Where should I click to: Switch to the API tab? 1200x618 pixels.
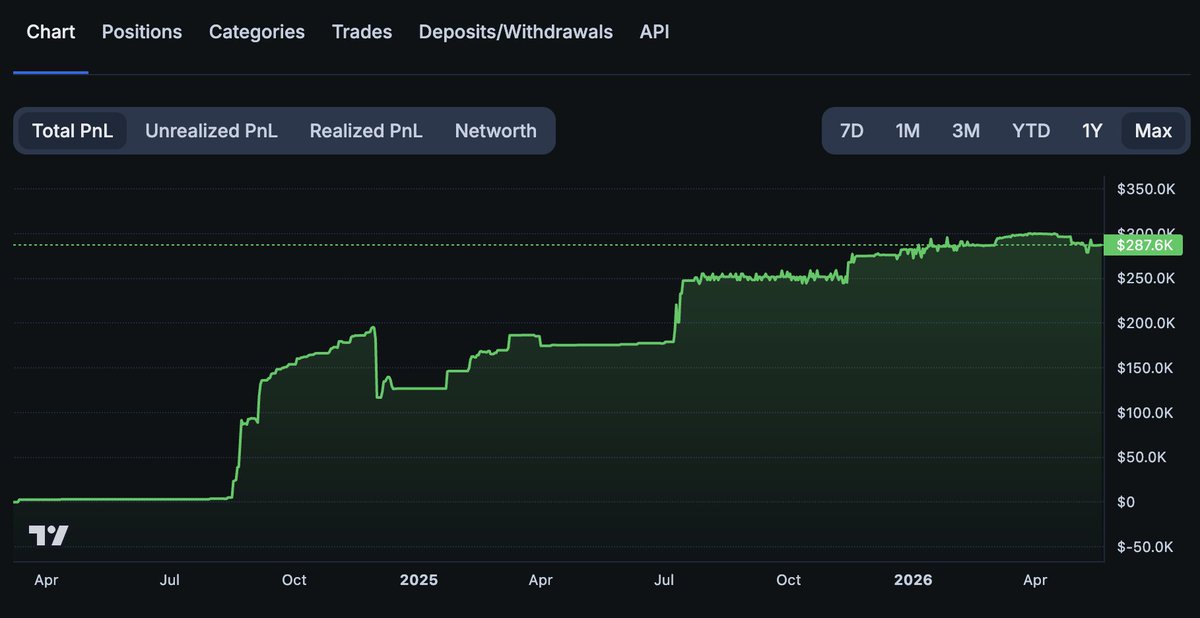click(655, 32)
